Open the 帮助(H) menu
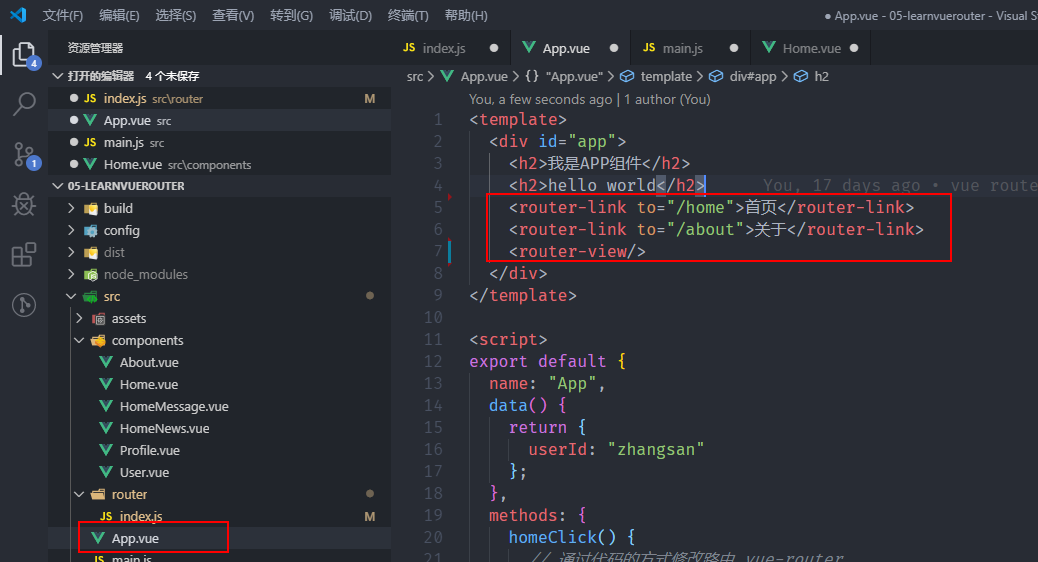This screenshot has width=1038, height=562. point(466,15)
